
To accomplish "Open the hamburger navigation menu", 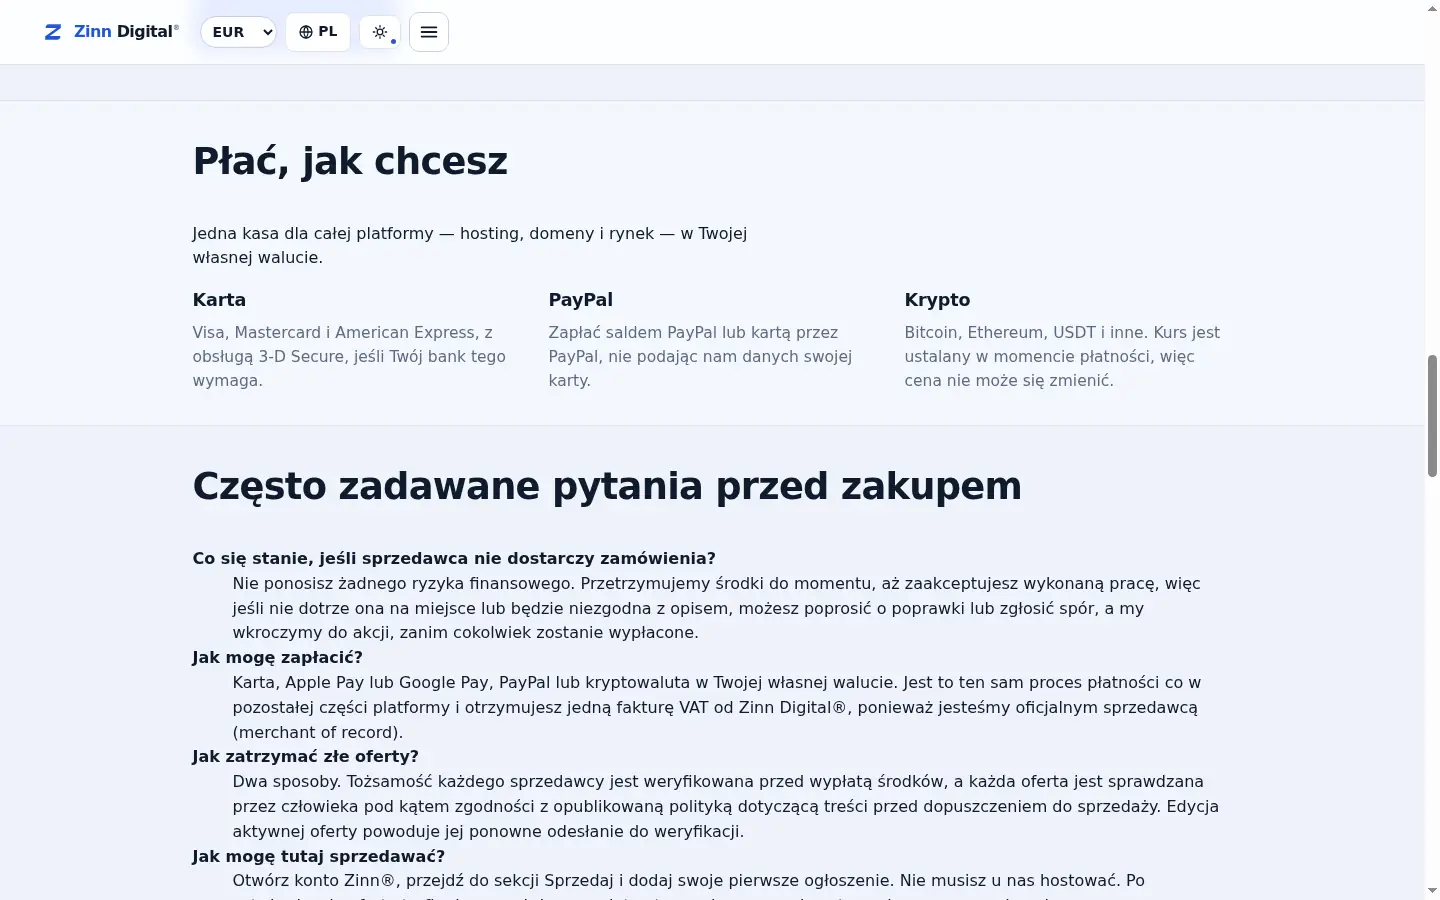I will coord(429,32).
